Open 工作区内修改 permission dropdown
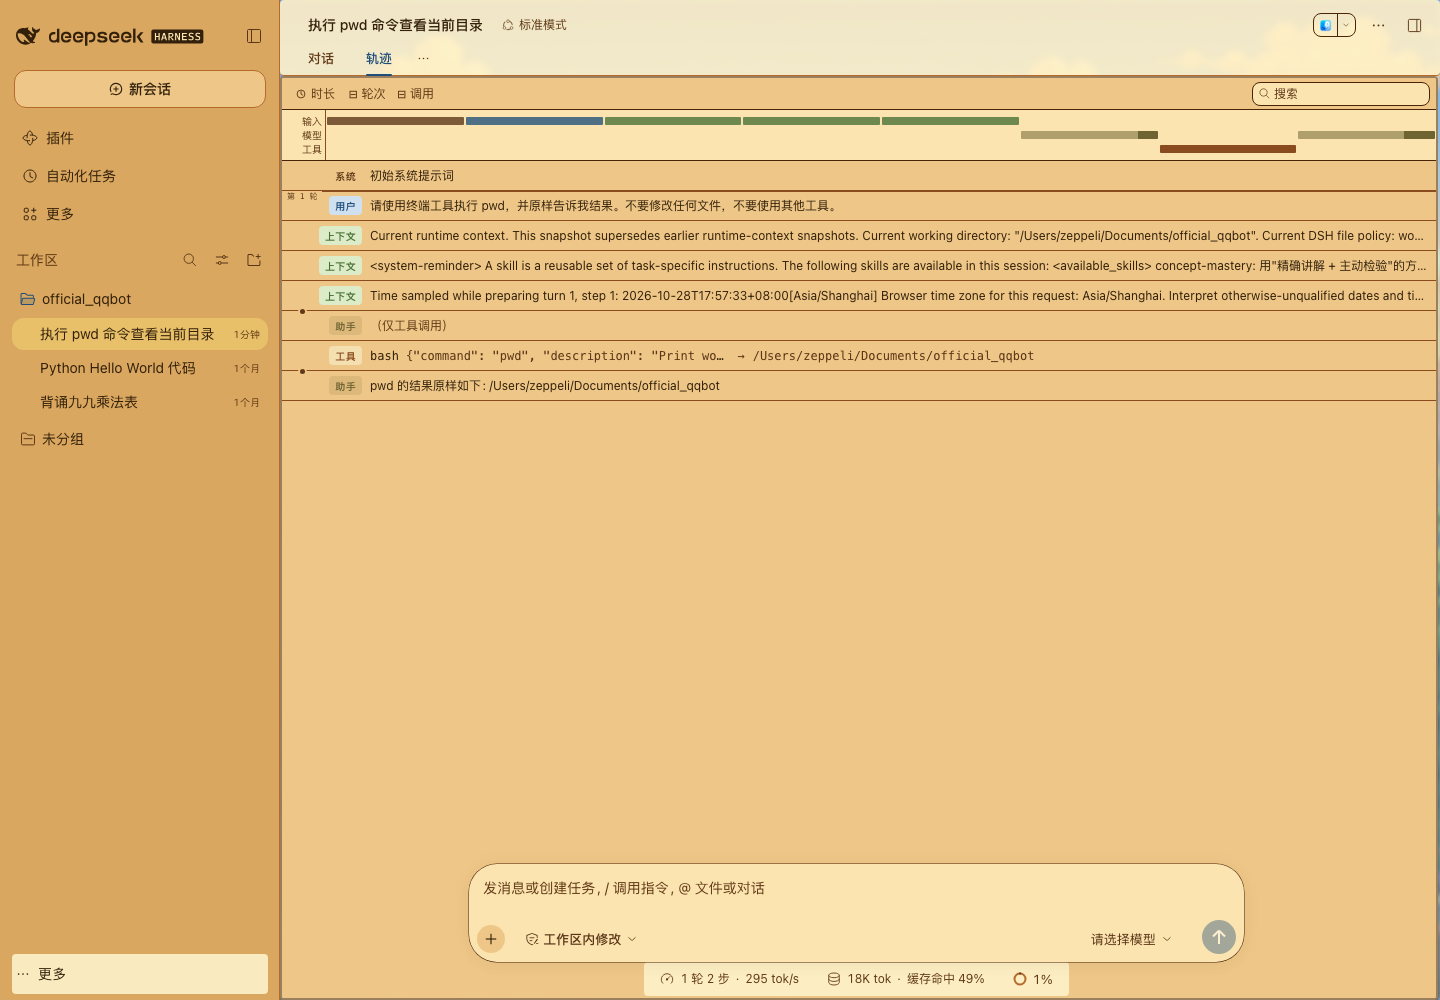The image size is (1440, 1000). (x=581, y=939)
